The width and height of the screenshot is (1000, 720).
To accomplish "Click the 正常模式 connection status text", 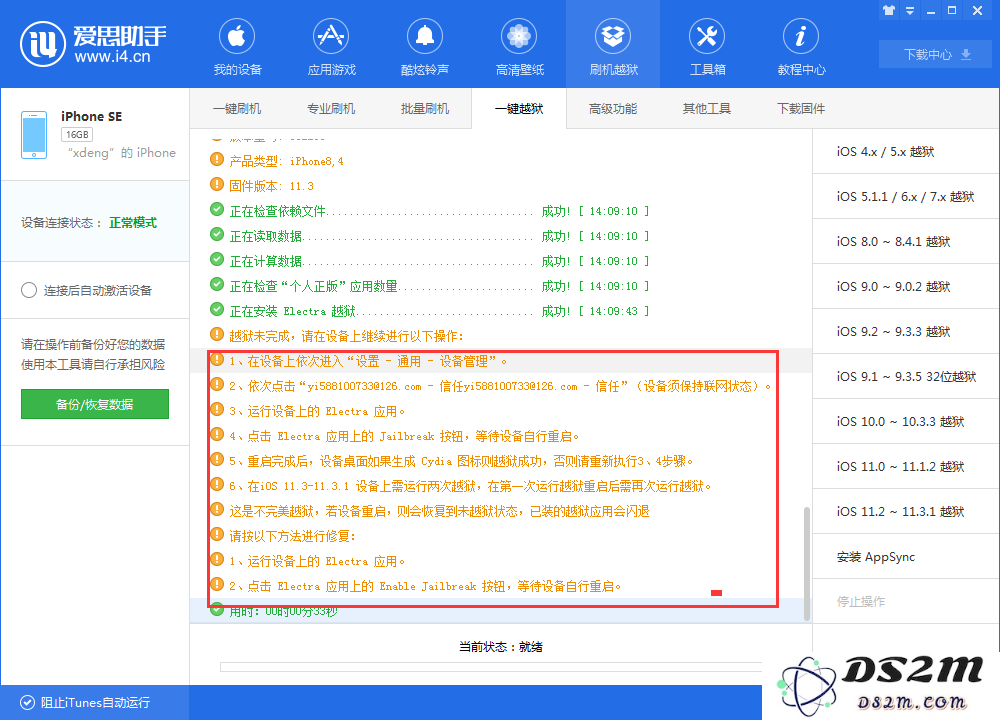I will 133,223.
